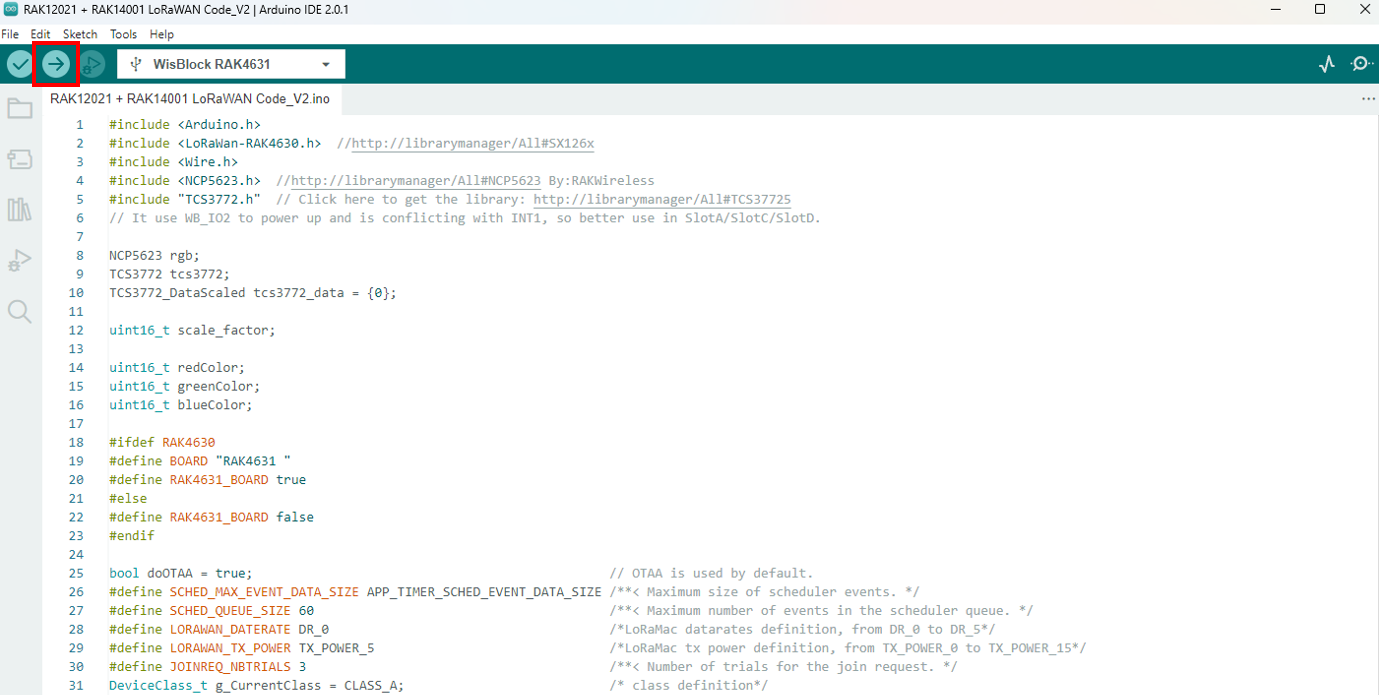Click the 'OTAA is used by default.' comment
This screenshot has width=1379, height=695.
pyautogui.click(x=711, y=573)
